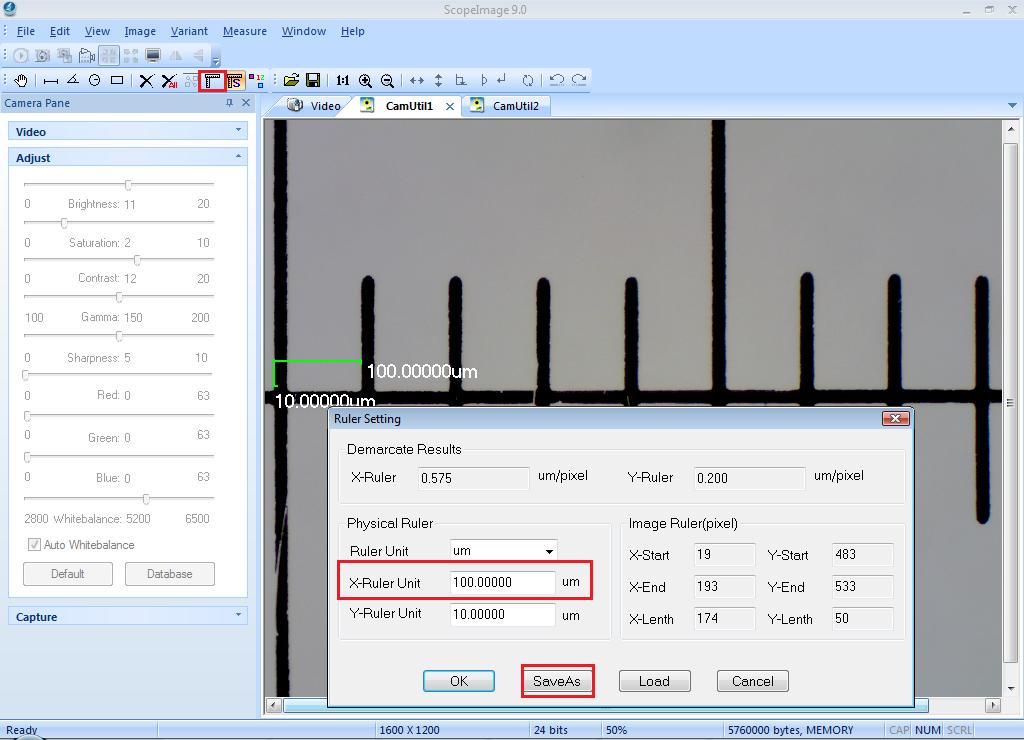This screenshot has height=740, width=1024.
Task: Click the monitor full screen icon
Action: click(x=153, y=56)
